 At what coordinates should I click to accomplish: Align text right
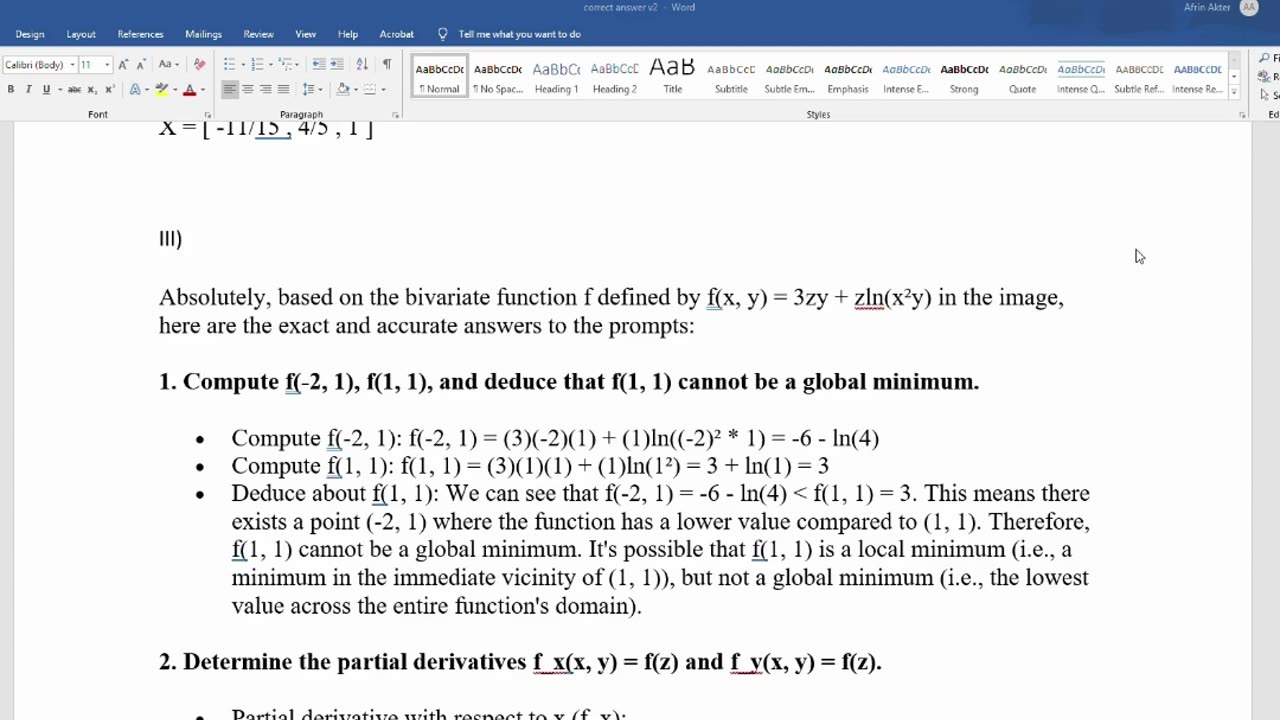(x=265, y=90)
